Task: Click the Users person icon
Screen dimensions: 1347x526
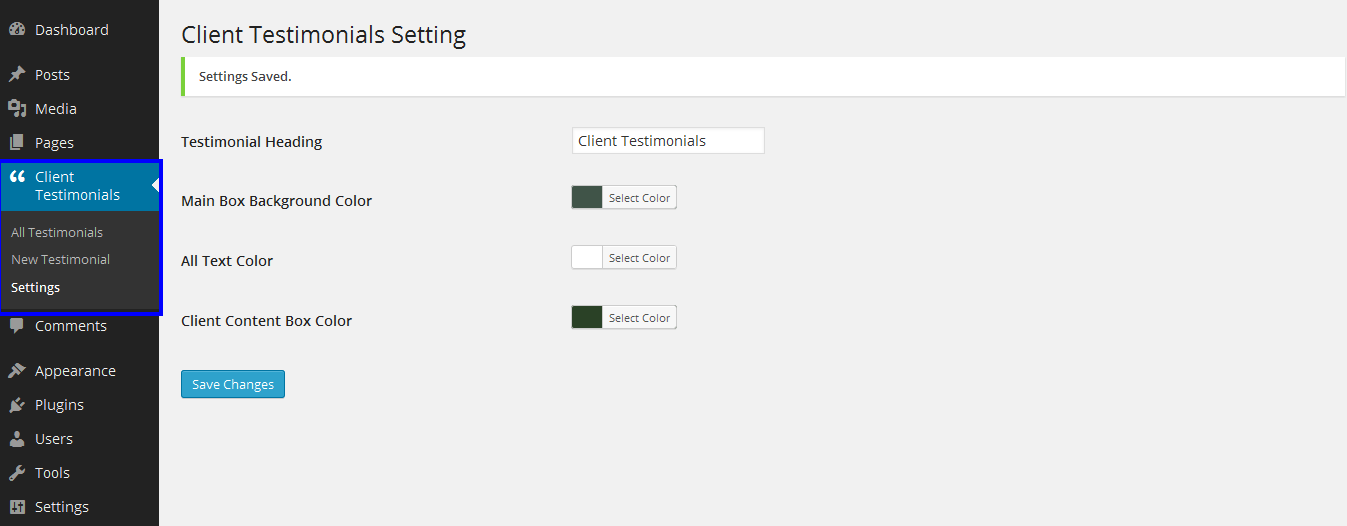Action: [17, 439]
